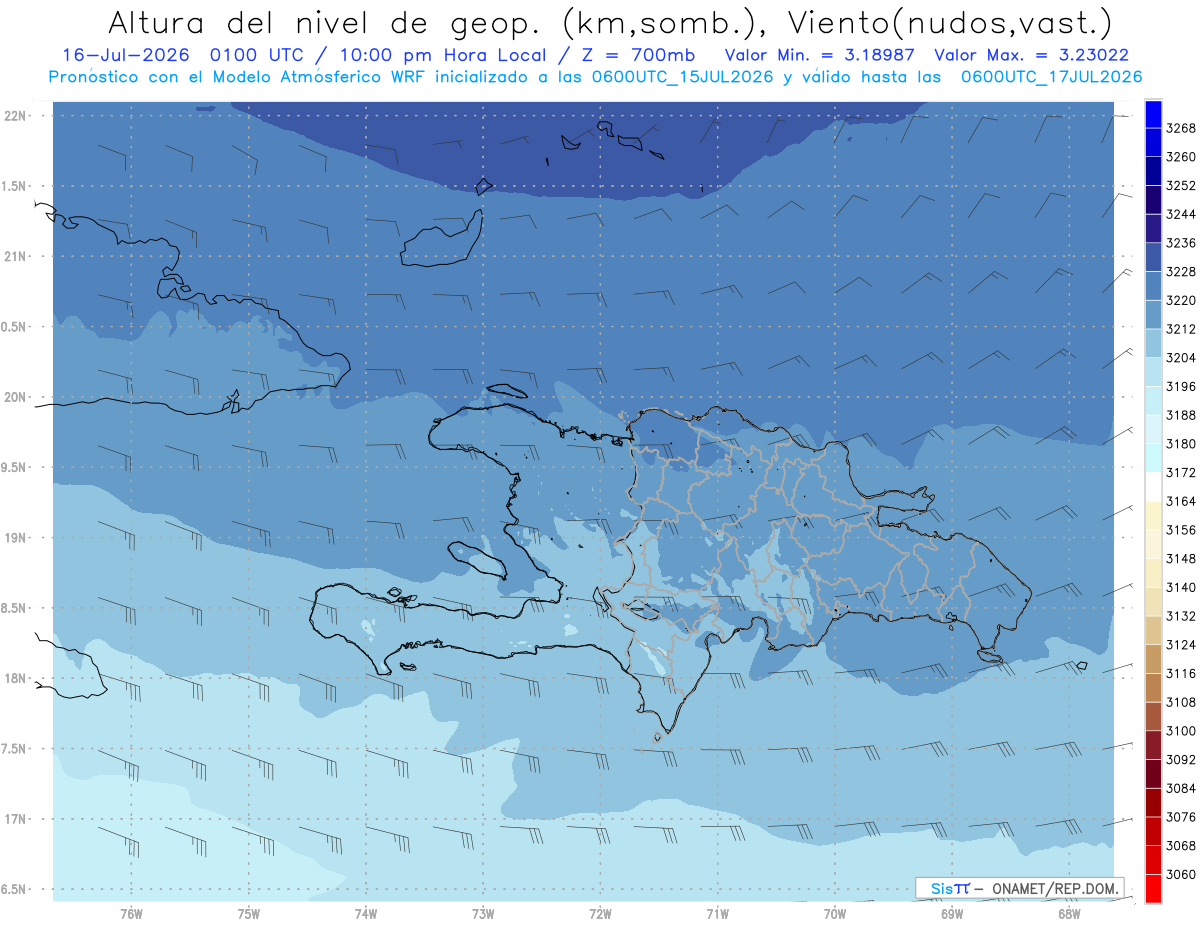Click the "68W" longitude label
This screenshot has width=1200, height=927.
[1068, 914]
